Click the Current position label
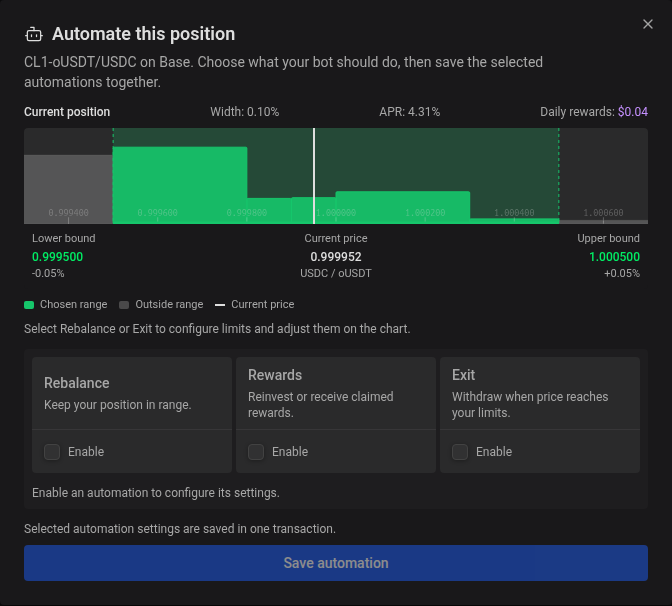Image resolution: width=672 pixels, height=606 pixels. click(67, 112)
